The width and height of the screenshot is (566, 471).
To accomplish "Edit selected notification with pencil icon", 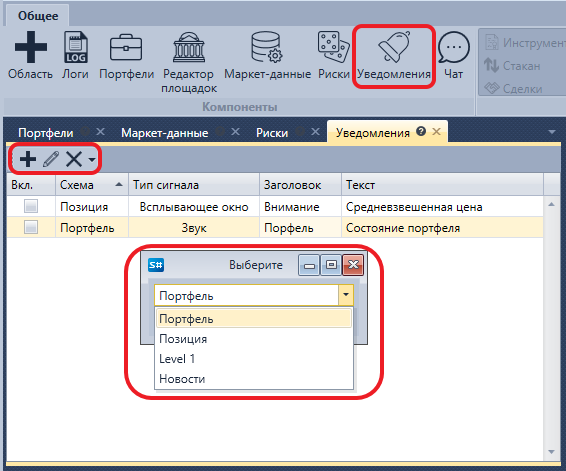I will [51, 159].
